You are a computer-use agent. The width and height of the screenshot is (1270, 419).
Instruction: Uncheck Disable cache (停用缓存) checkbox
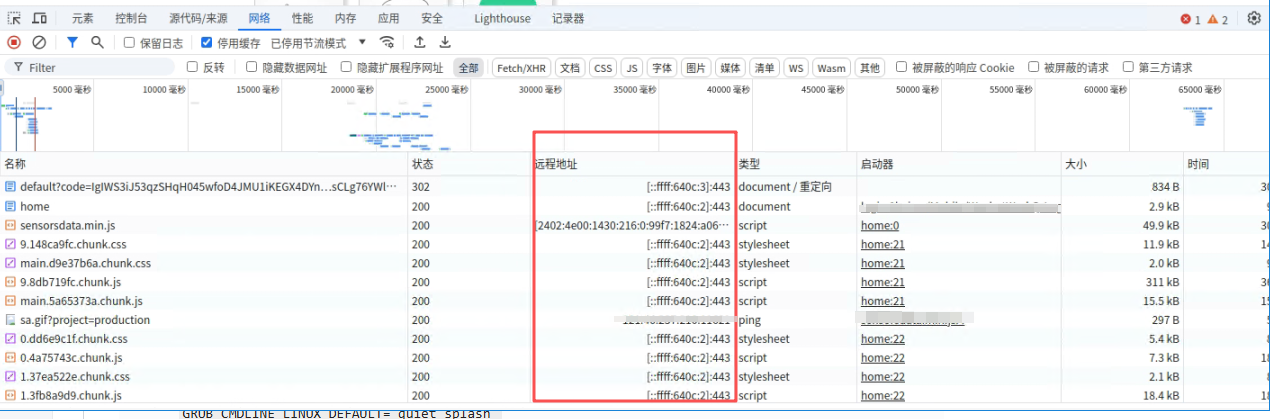point(206,43)
